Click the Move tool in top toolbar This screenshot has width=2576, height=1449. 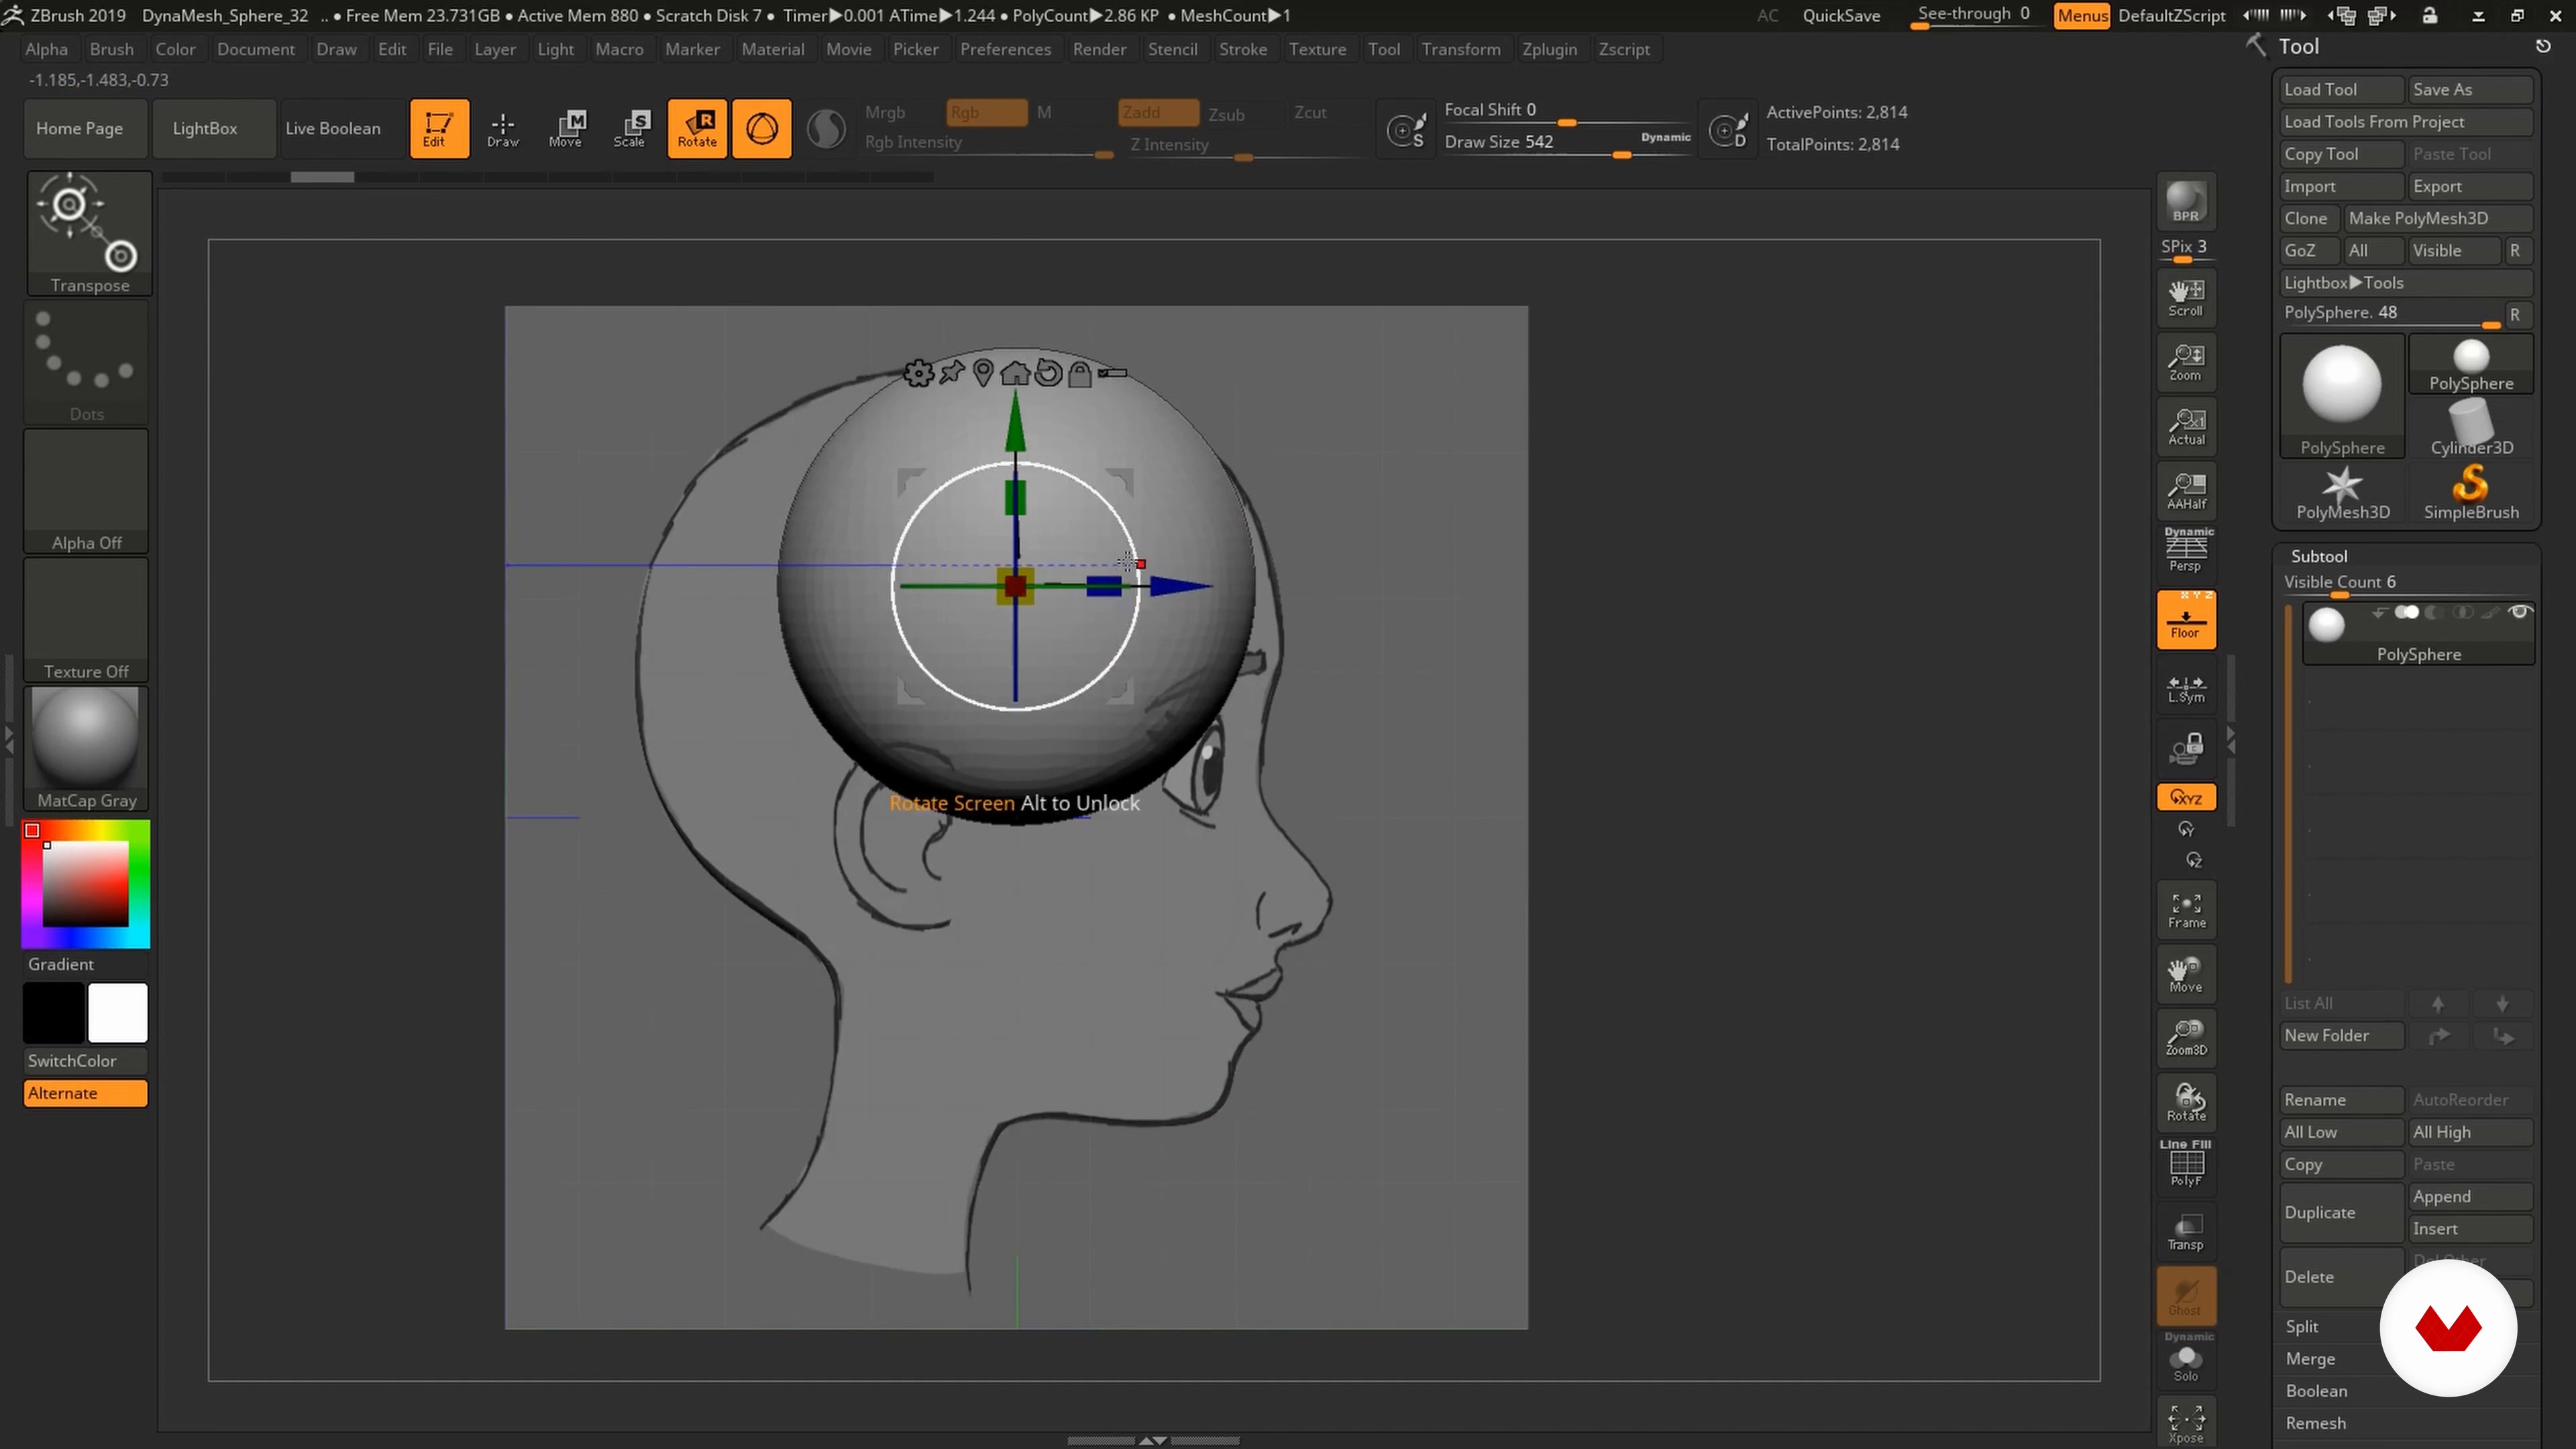tap(567, 128)
